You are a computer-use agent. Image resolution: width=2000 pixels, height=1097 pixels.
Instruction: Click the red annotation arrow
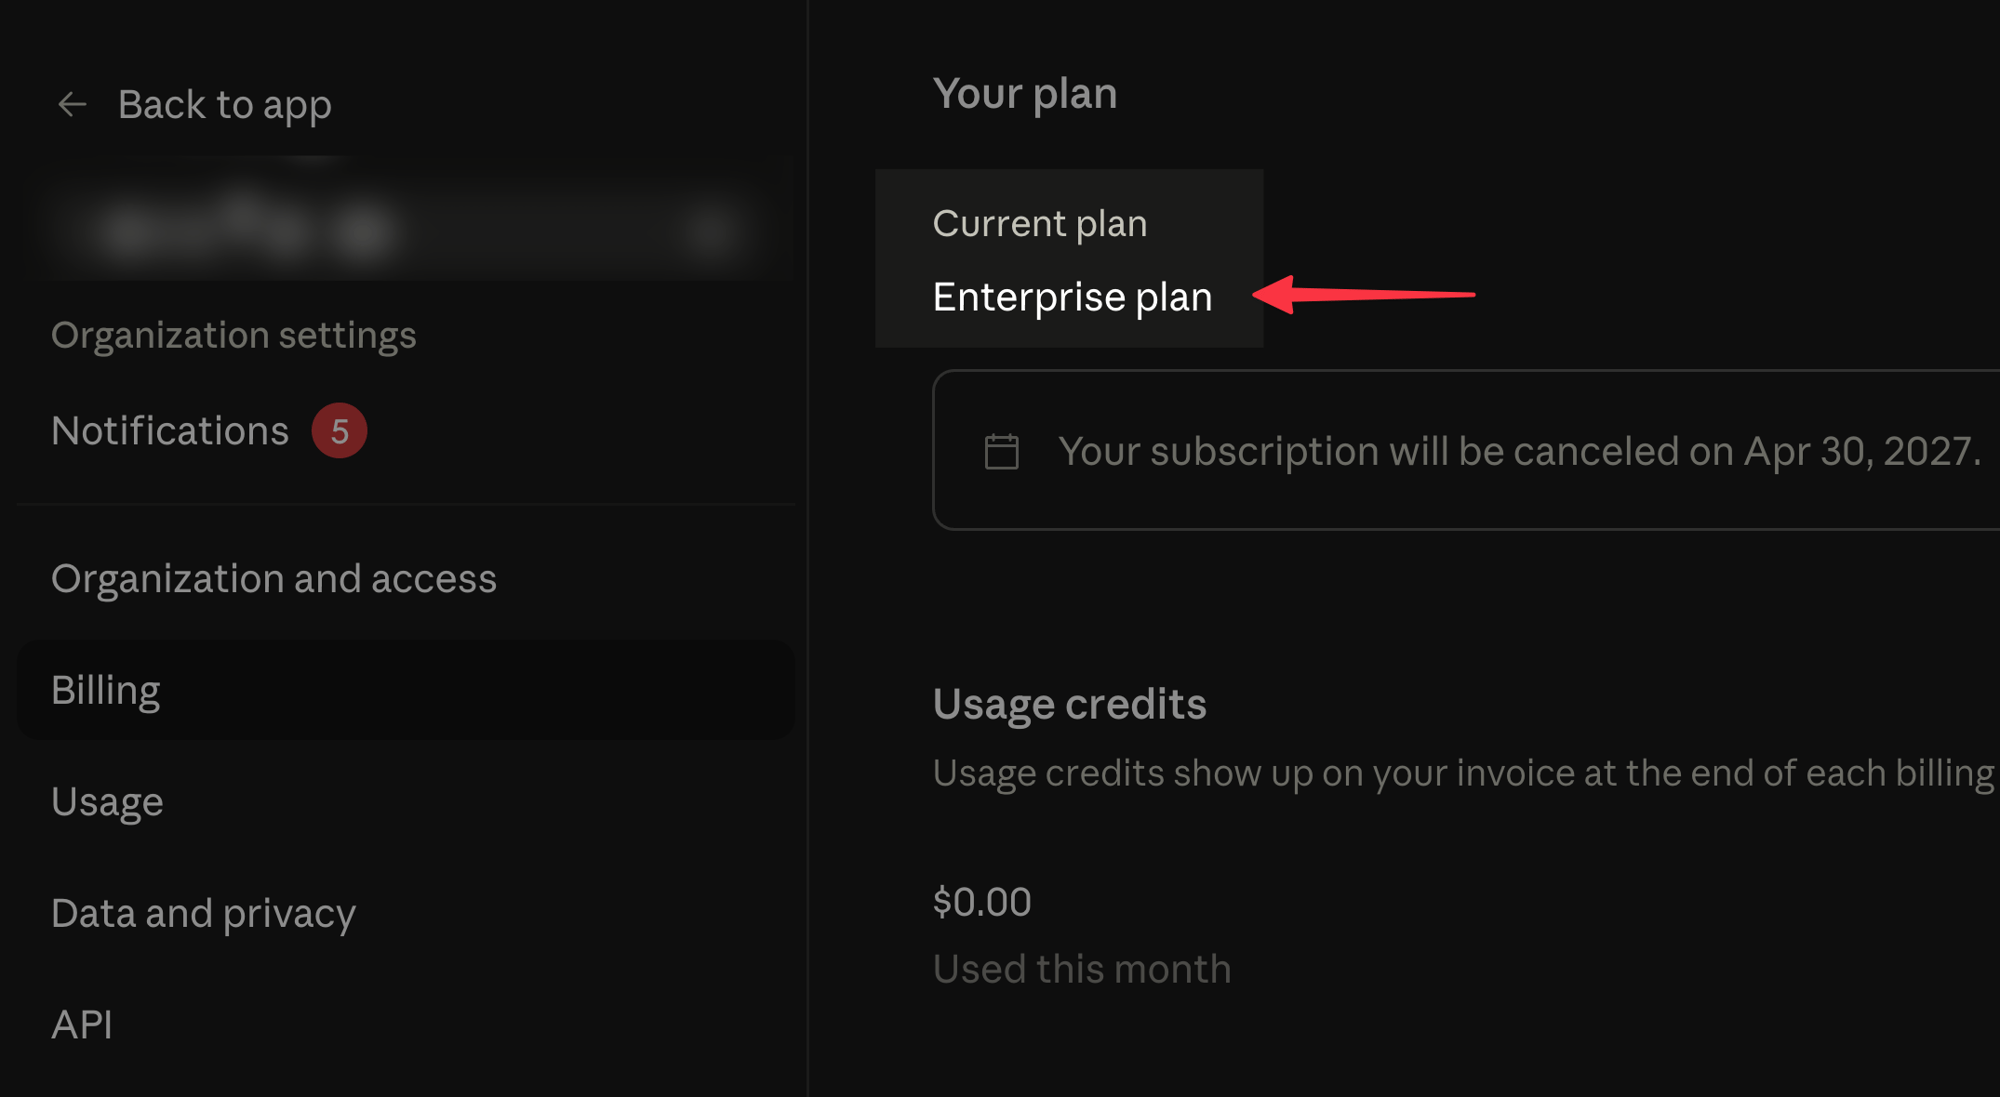pyautogui.click(x=1363, y=295)
